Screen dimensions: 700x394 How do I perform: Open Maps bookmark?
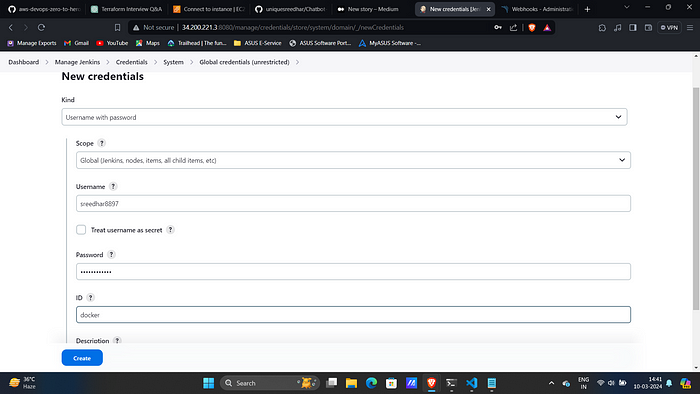pyautogui.click(x=148, y=43)
